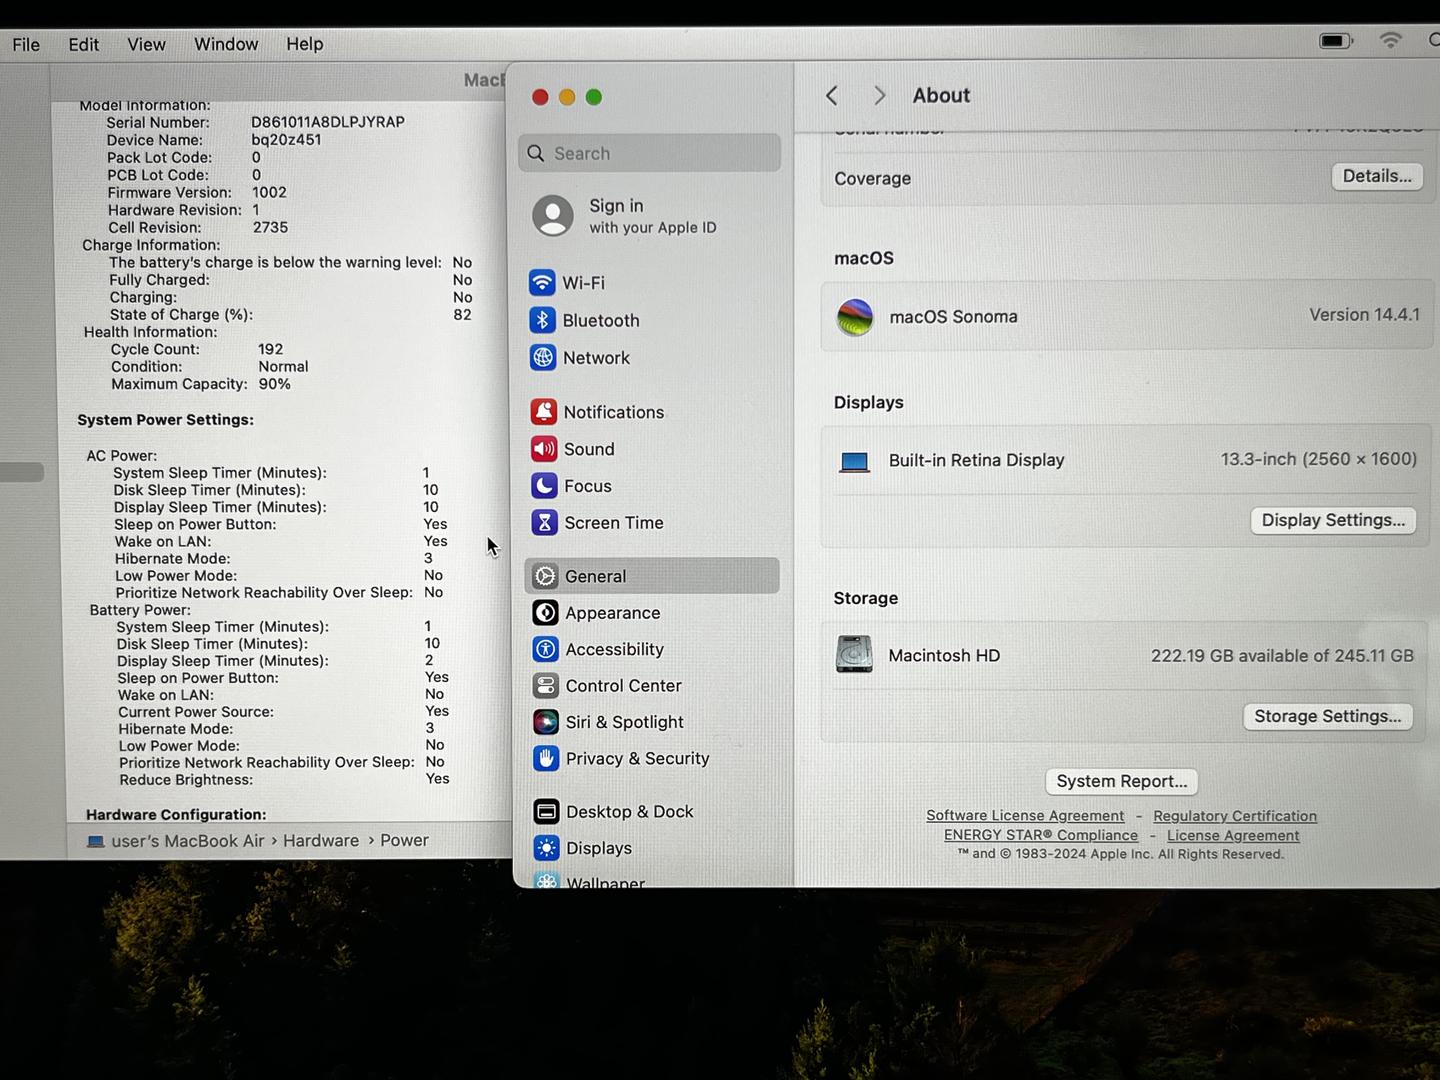Image resolution: width=1440 pixels, height=1080 pixels.
Task: Click System Power Settings heading
Action: coord(166,420)
